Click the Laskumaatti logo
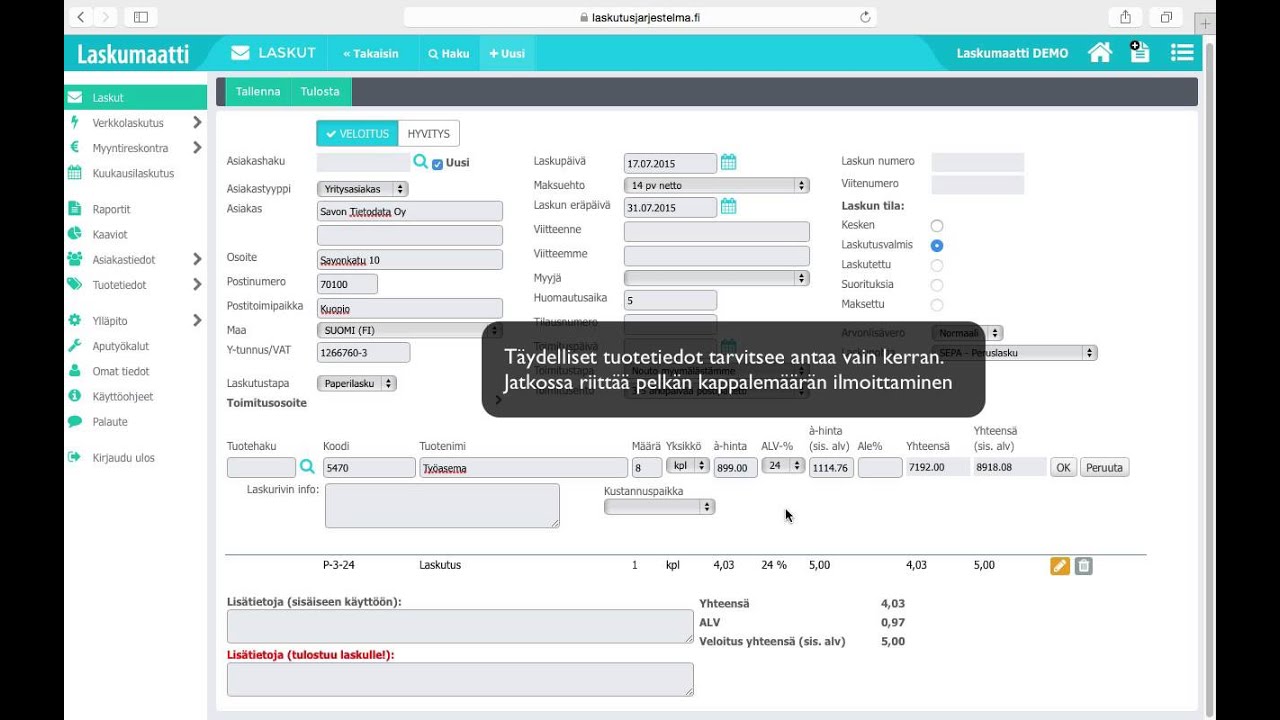Image resolution: width=1280 pixels, height=720 pixels. pyautogui.click(x=133, y=54)
